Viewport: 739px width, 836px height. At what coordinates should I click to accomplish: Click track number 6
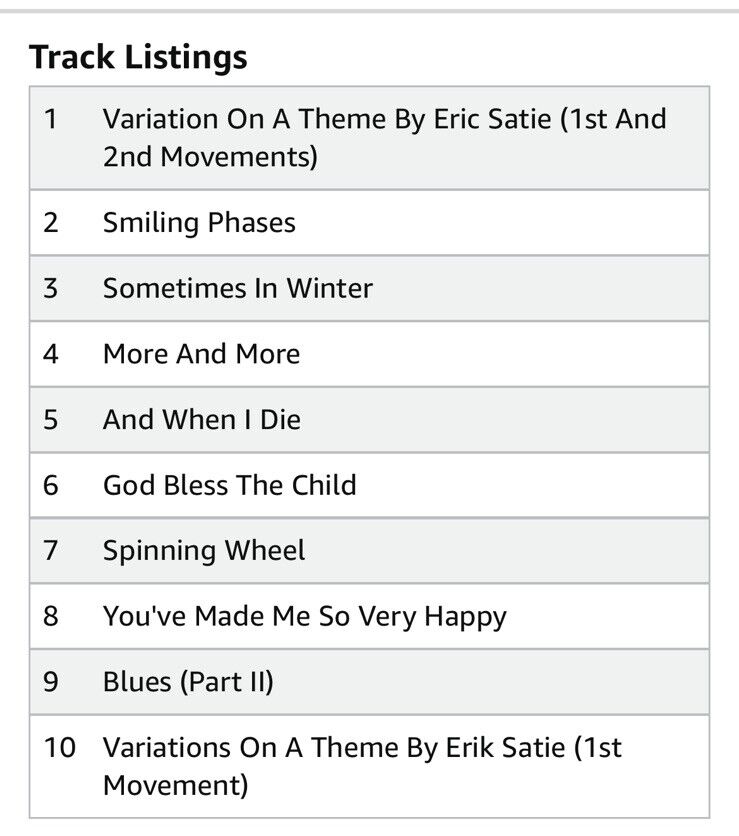coord(51,485)
